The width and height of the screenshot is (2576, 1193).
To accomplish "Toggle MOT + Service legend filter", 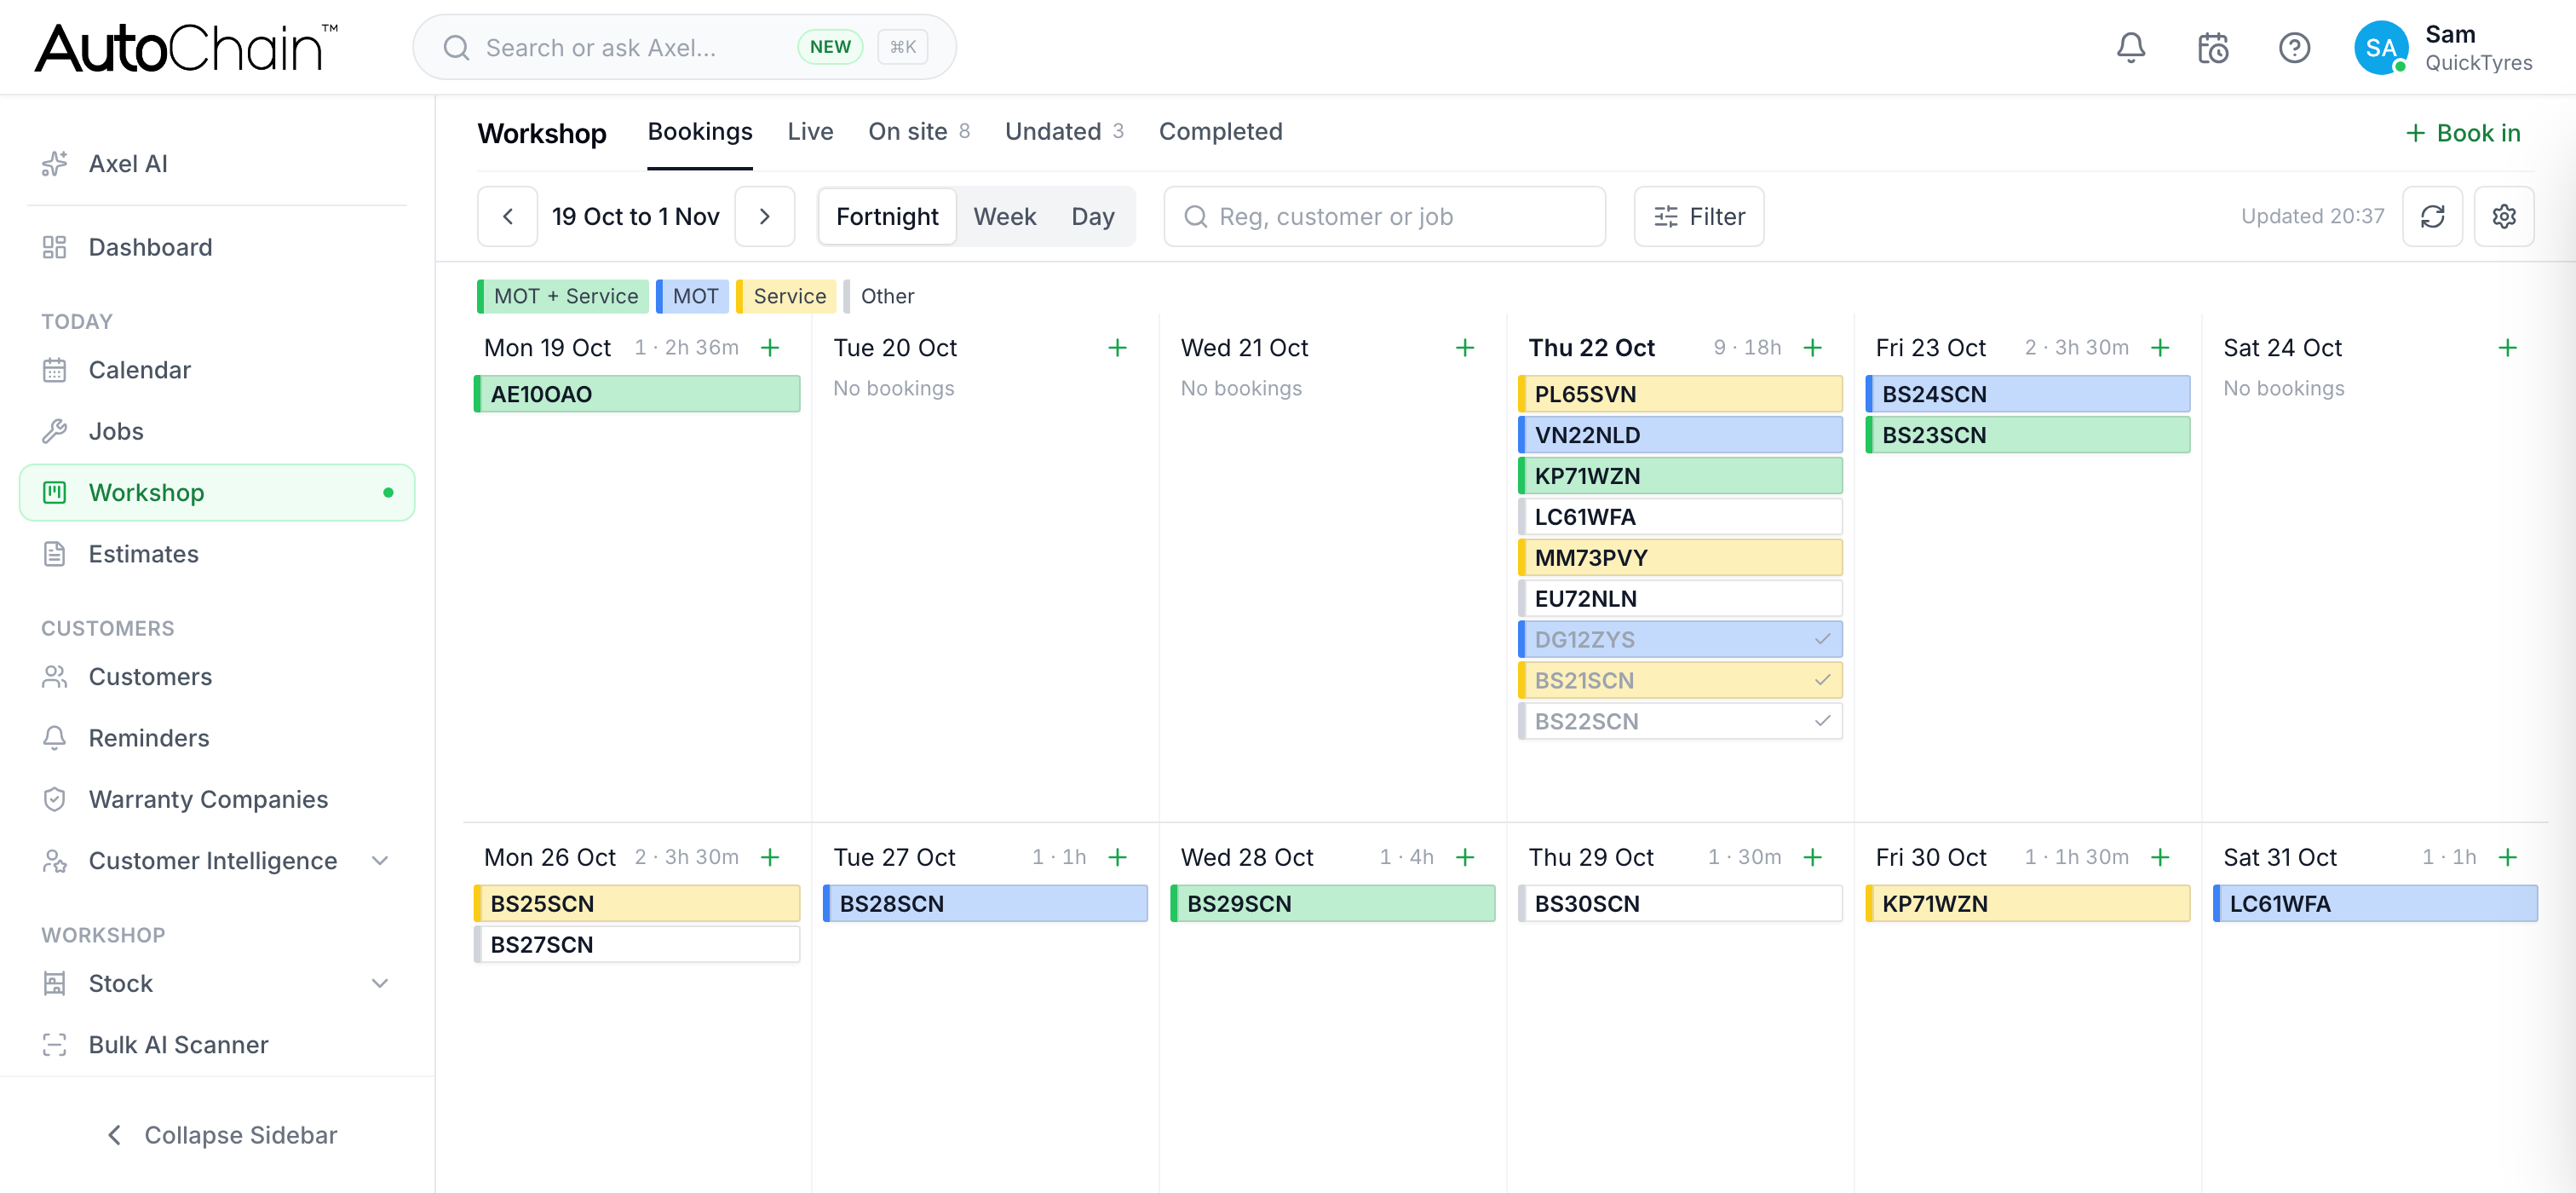I will [563, 296].
